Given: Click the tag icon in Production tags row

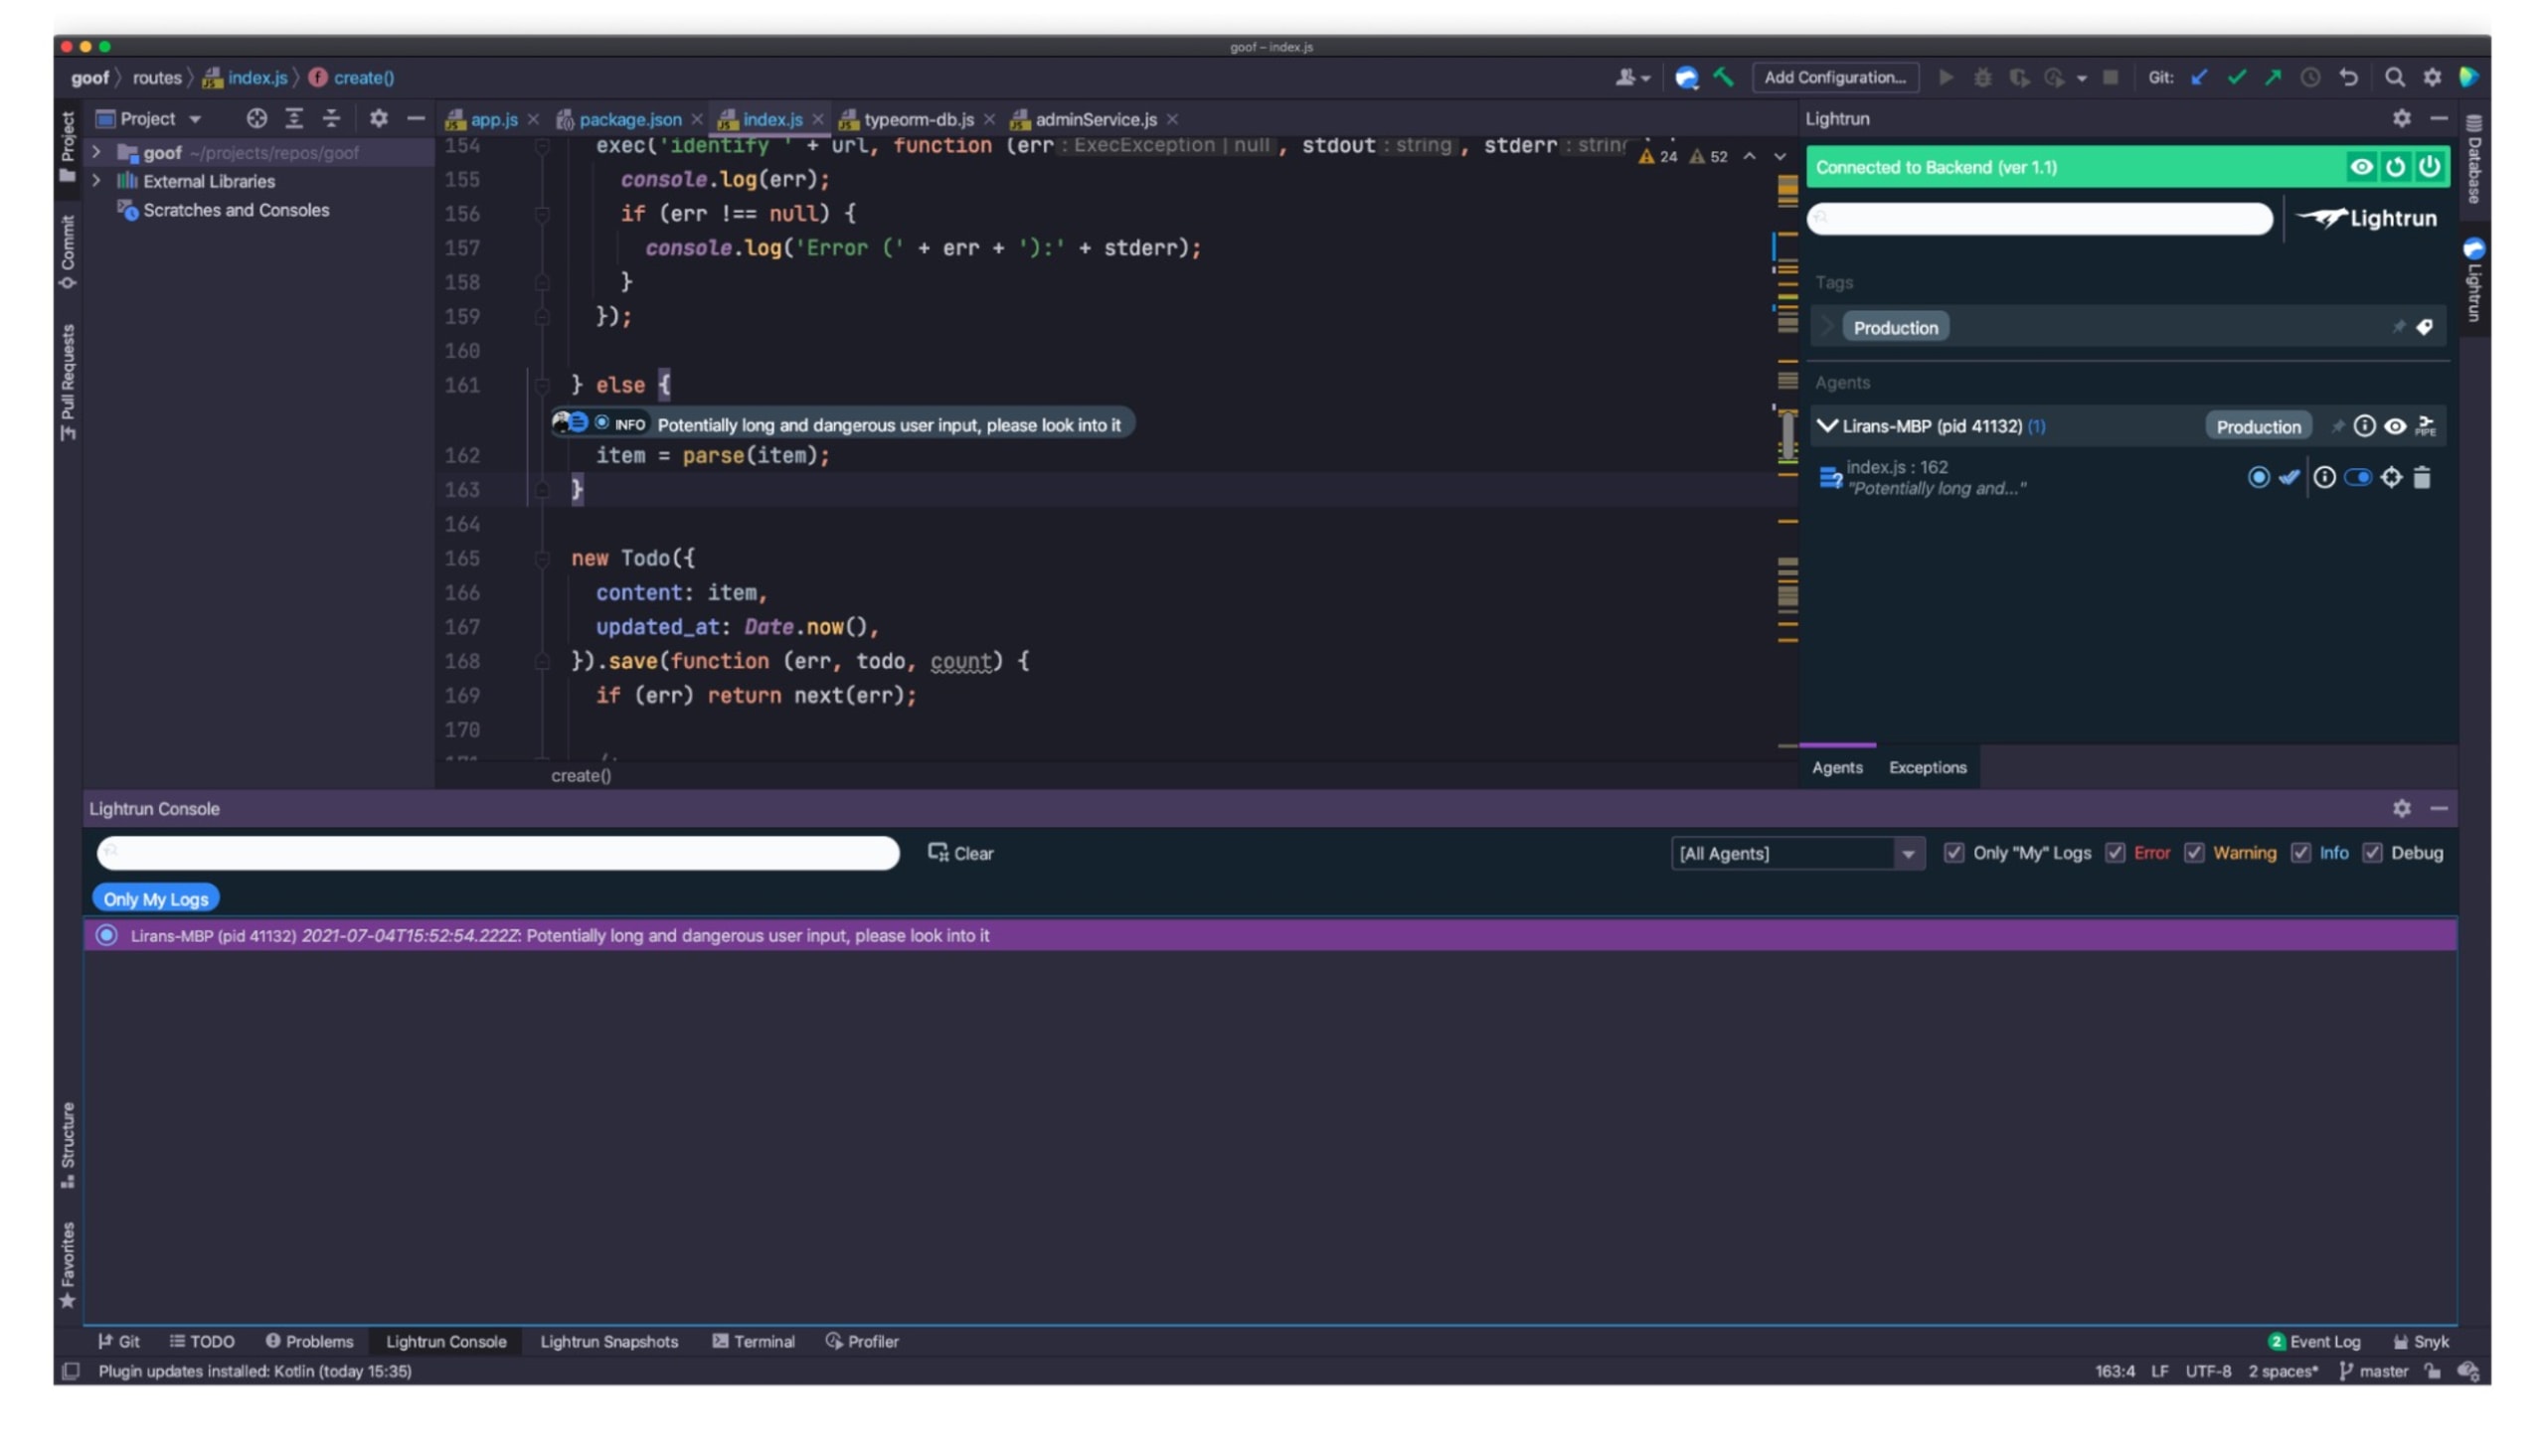Looking at the screenshot, I should pyautogui.click(x=2423, y=327).
